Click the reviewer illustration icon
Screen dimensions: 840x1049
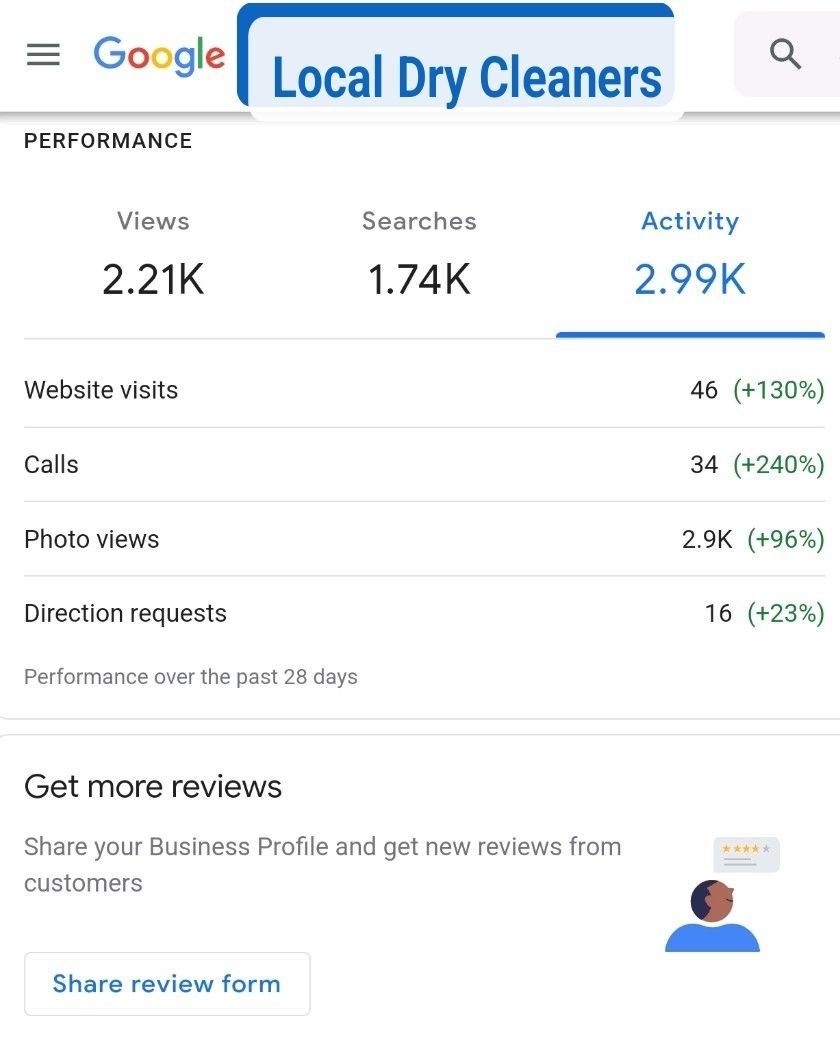pyautogui.click(x=712, y=917)
